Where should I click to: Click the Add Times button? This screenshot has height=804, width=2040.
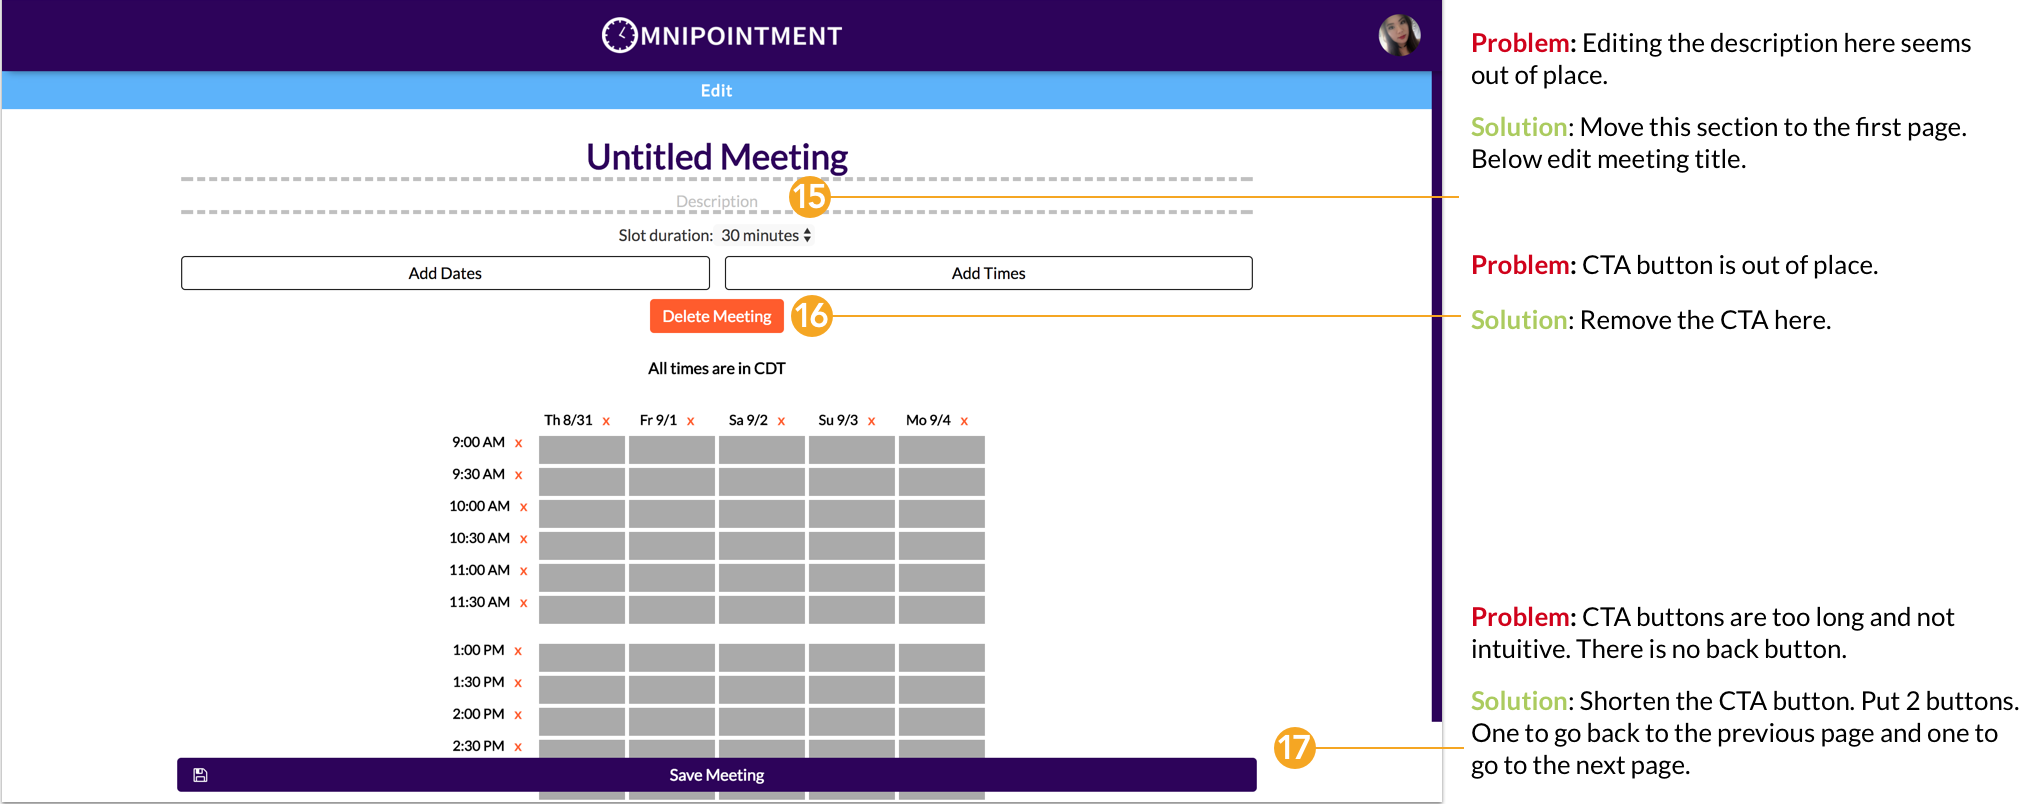[x=988, y=273]
